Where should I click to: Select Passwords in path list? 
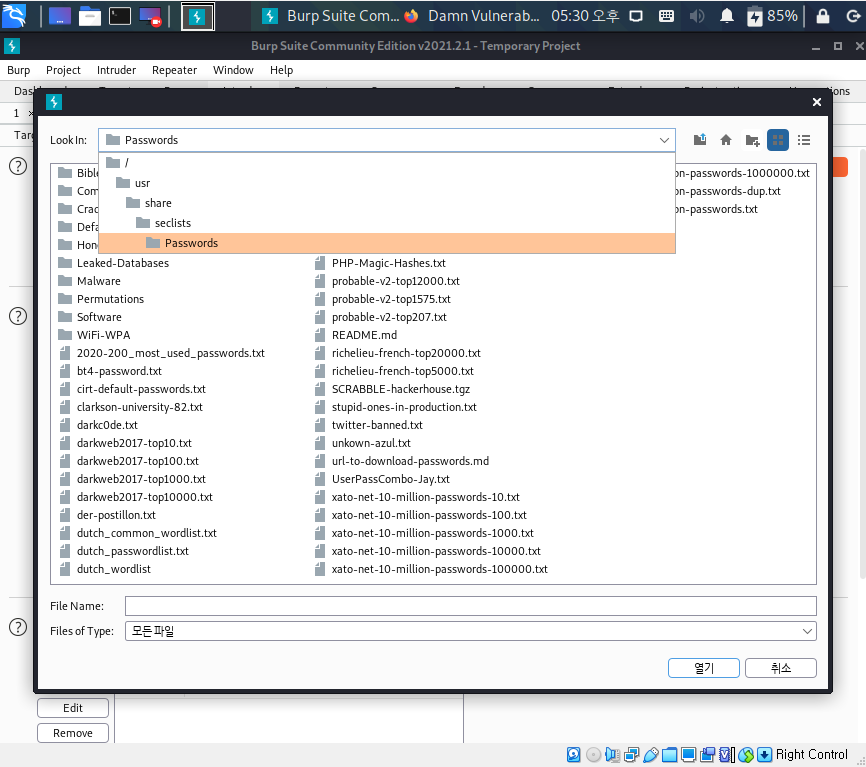tap(387, 243)
